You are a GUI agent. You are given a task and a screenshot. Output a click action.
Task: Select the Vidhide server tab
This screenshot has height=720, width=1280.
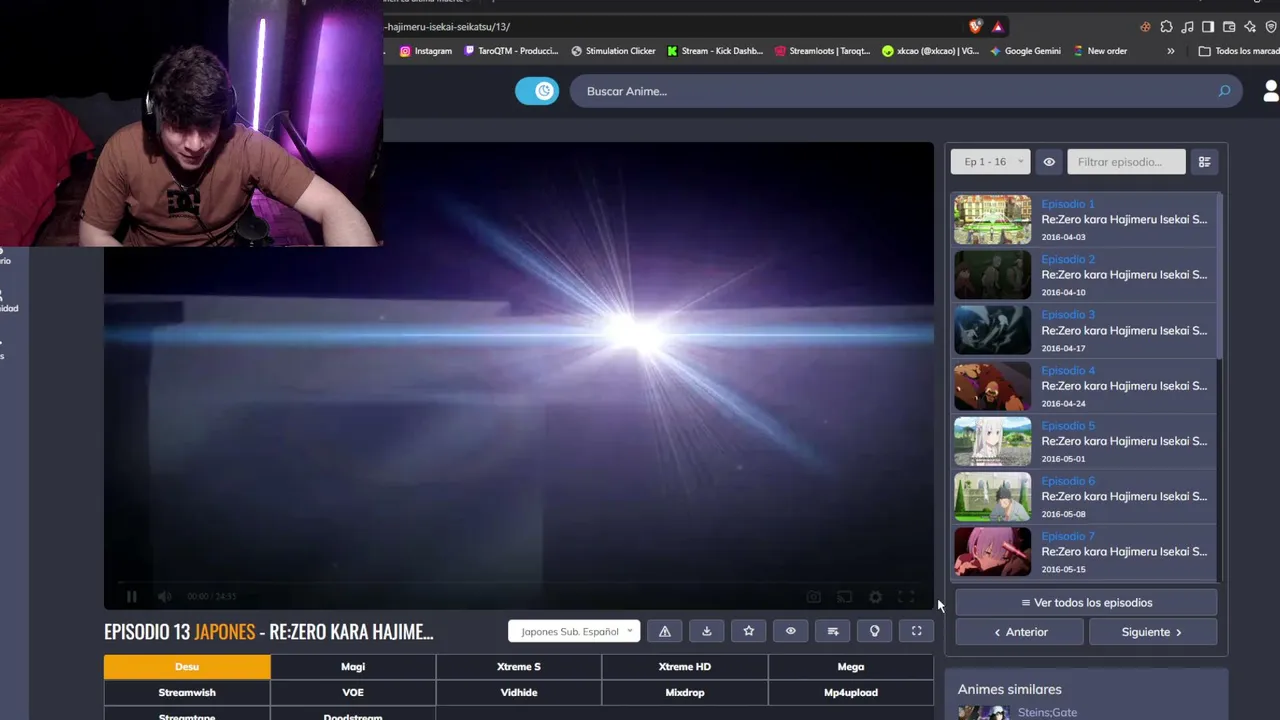pyautogui.click(x=519, y=693)
